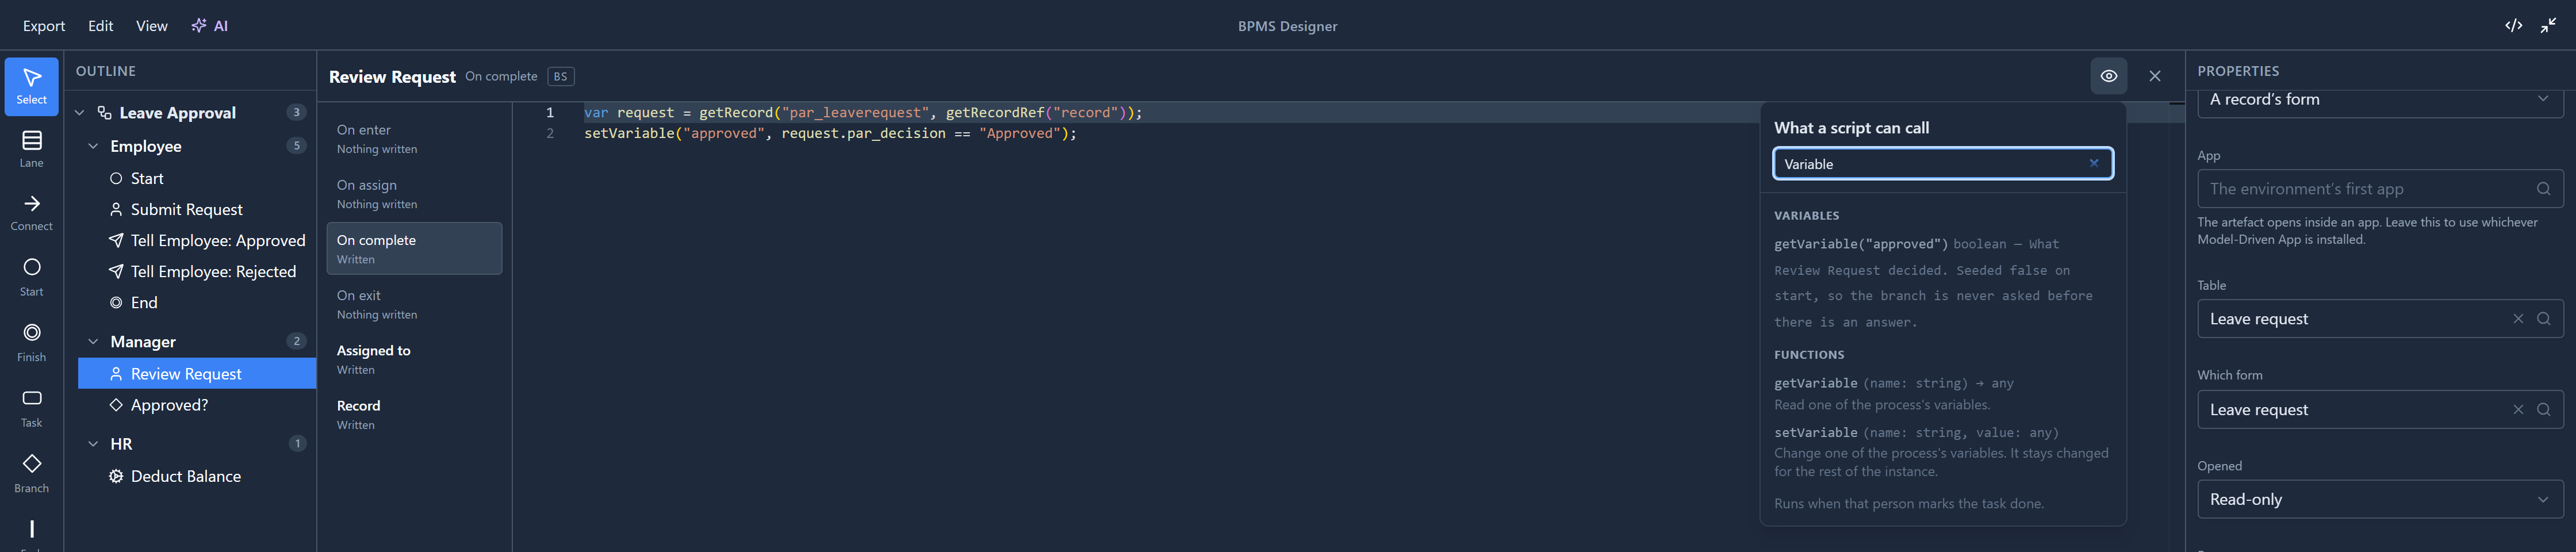Click the setVariable function entry

[x=1942, y=451]
